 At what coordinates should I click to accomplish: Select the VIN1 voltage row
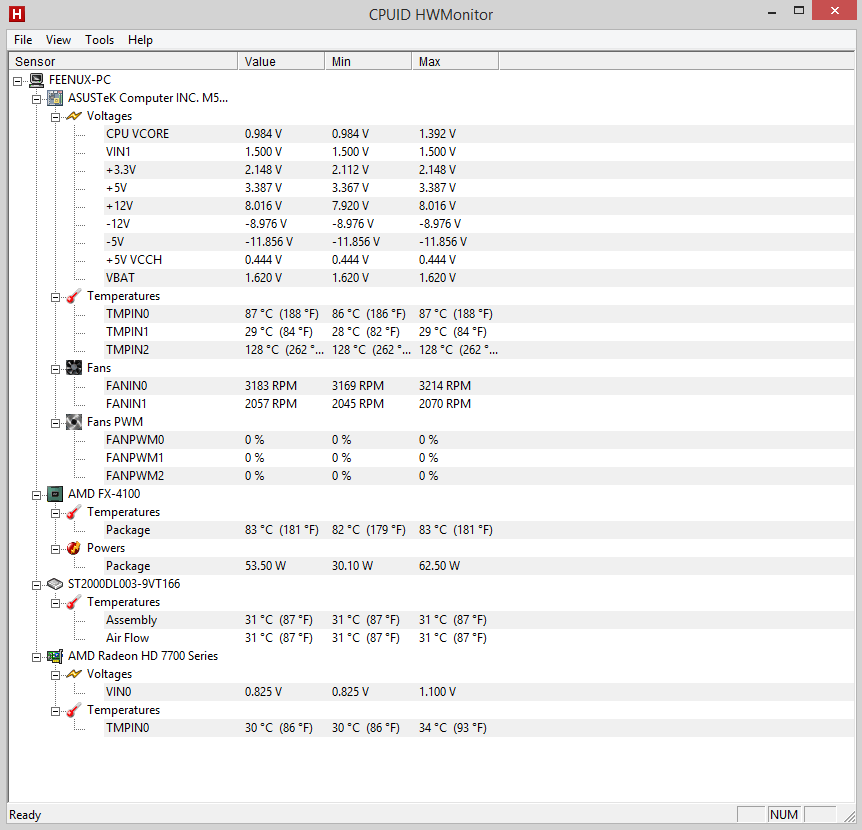pos(479,152)
